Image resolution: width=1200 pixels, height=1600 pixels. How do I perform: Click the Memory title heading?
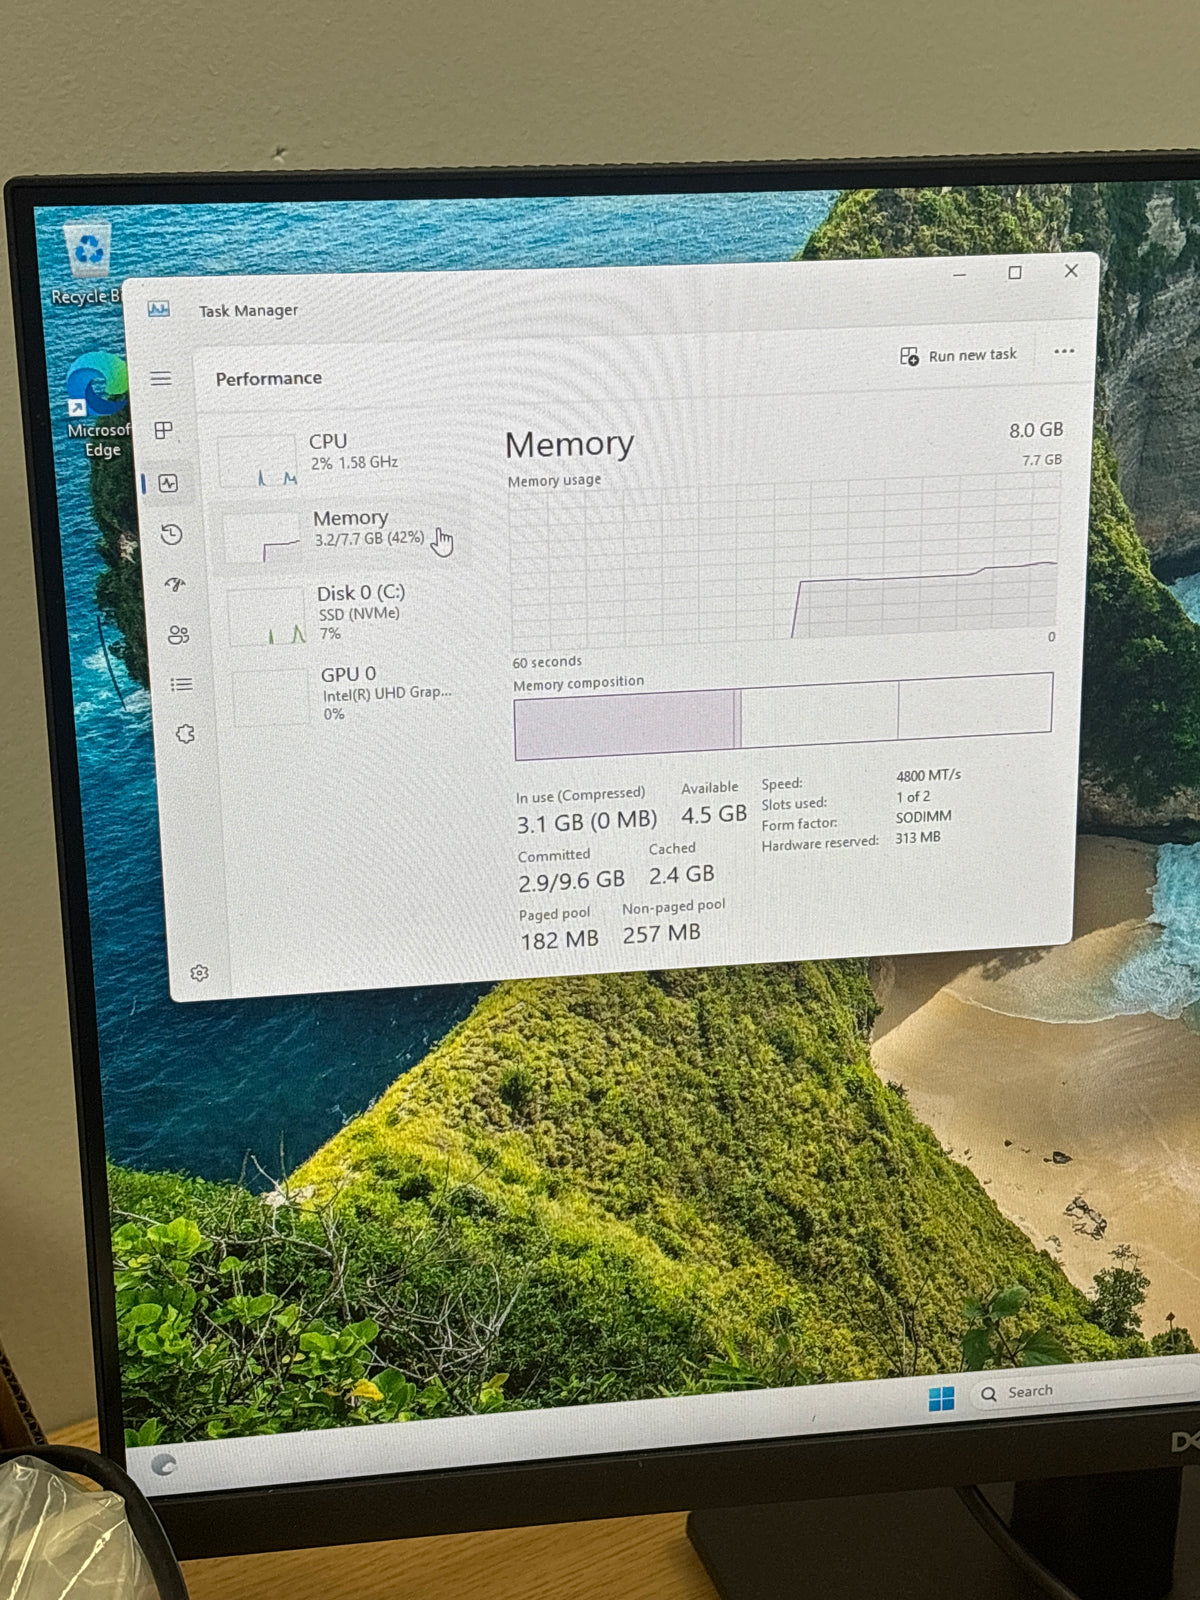[569, 444]
